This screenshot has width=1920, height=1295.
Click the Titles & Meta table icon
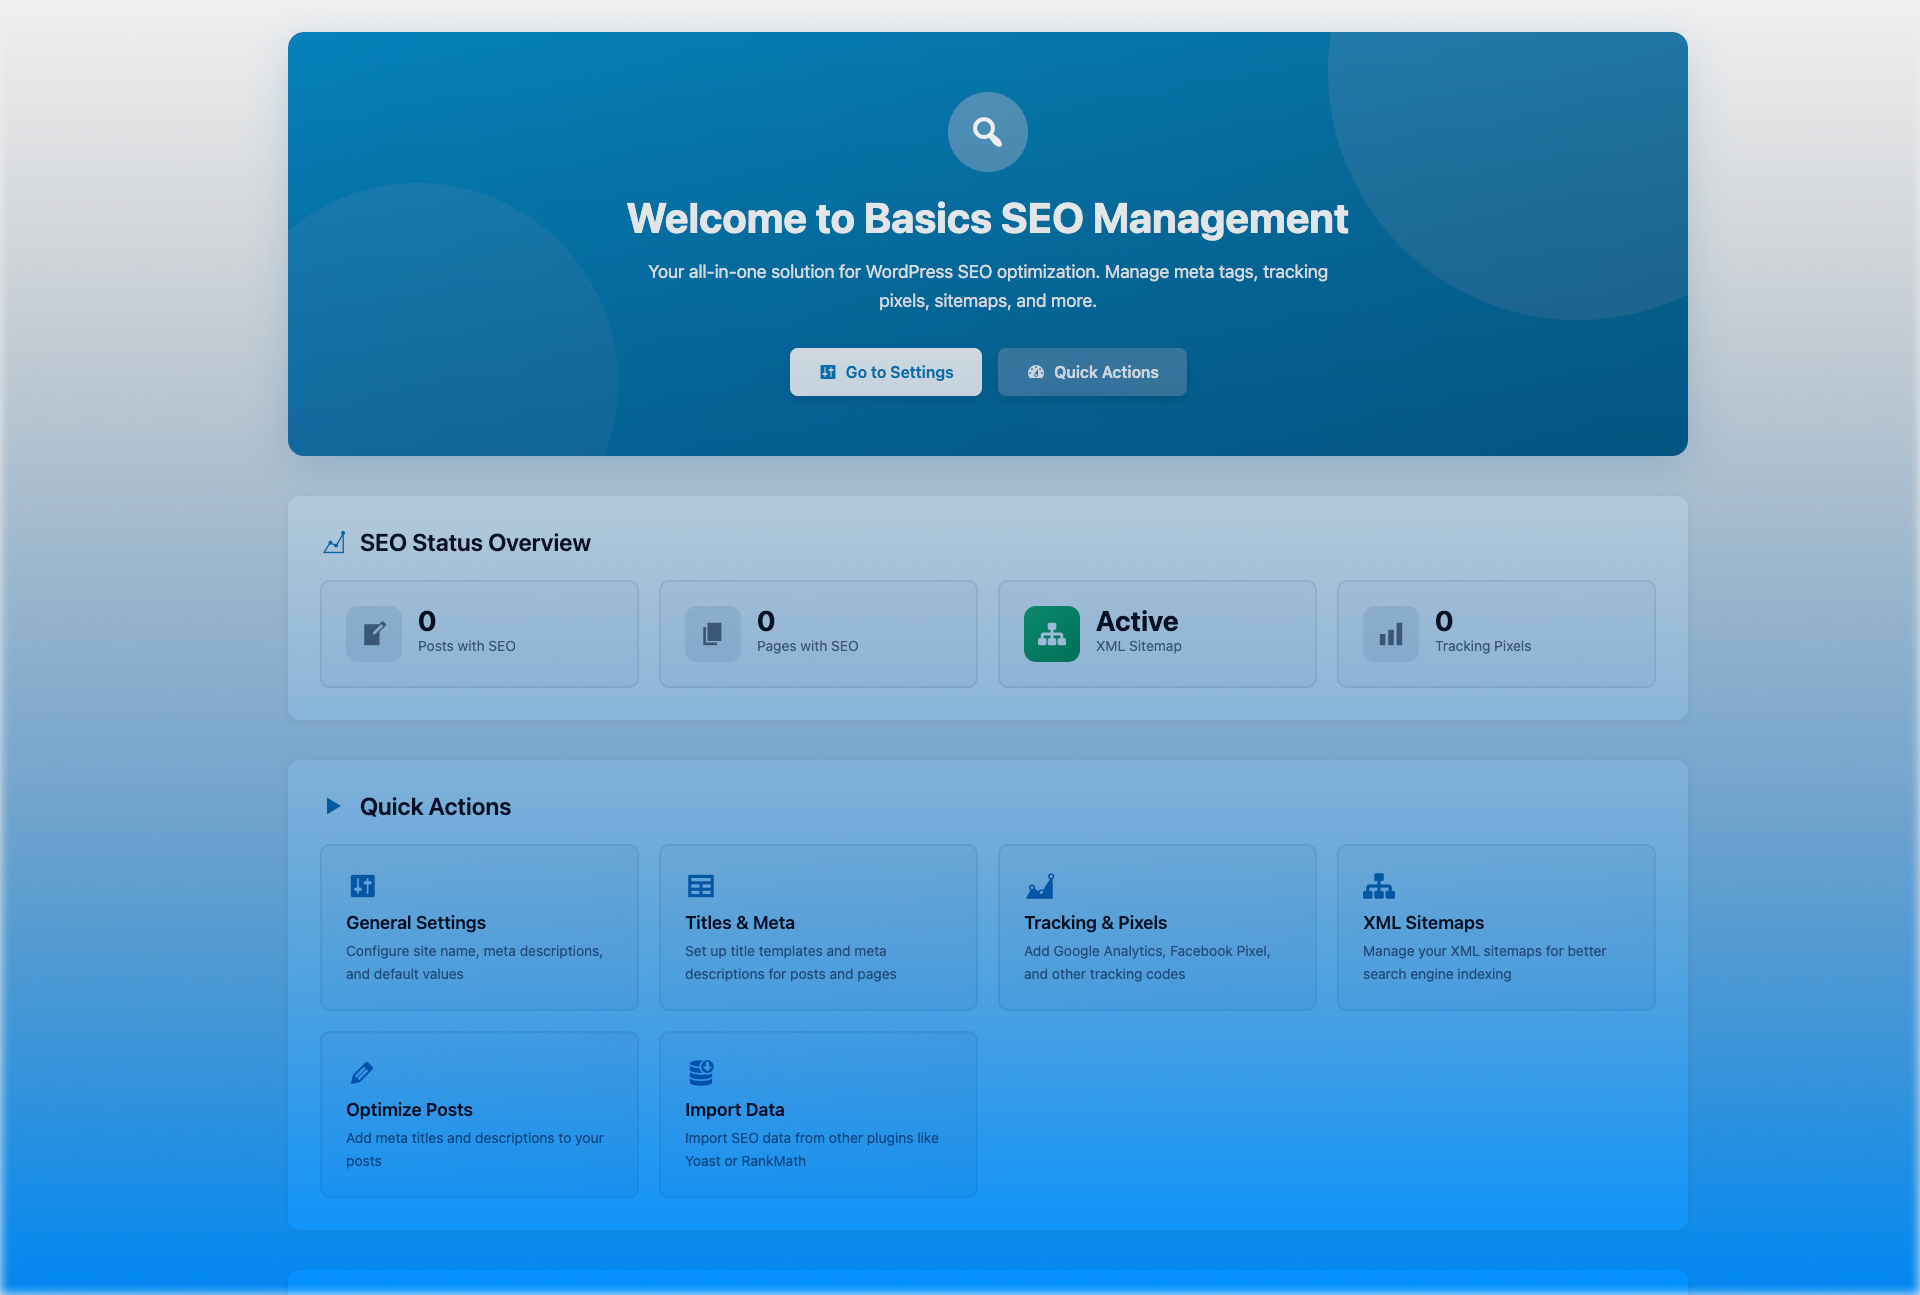(x=700, y=886)
